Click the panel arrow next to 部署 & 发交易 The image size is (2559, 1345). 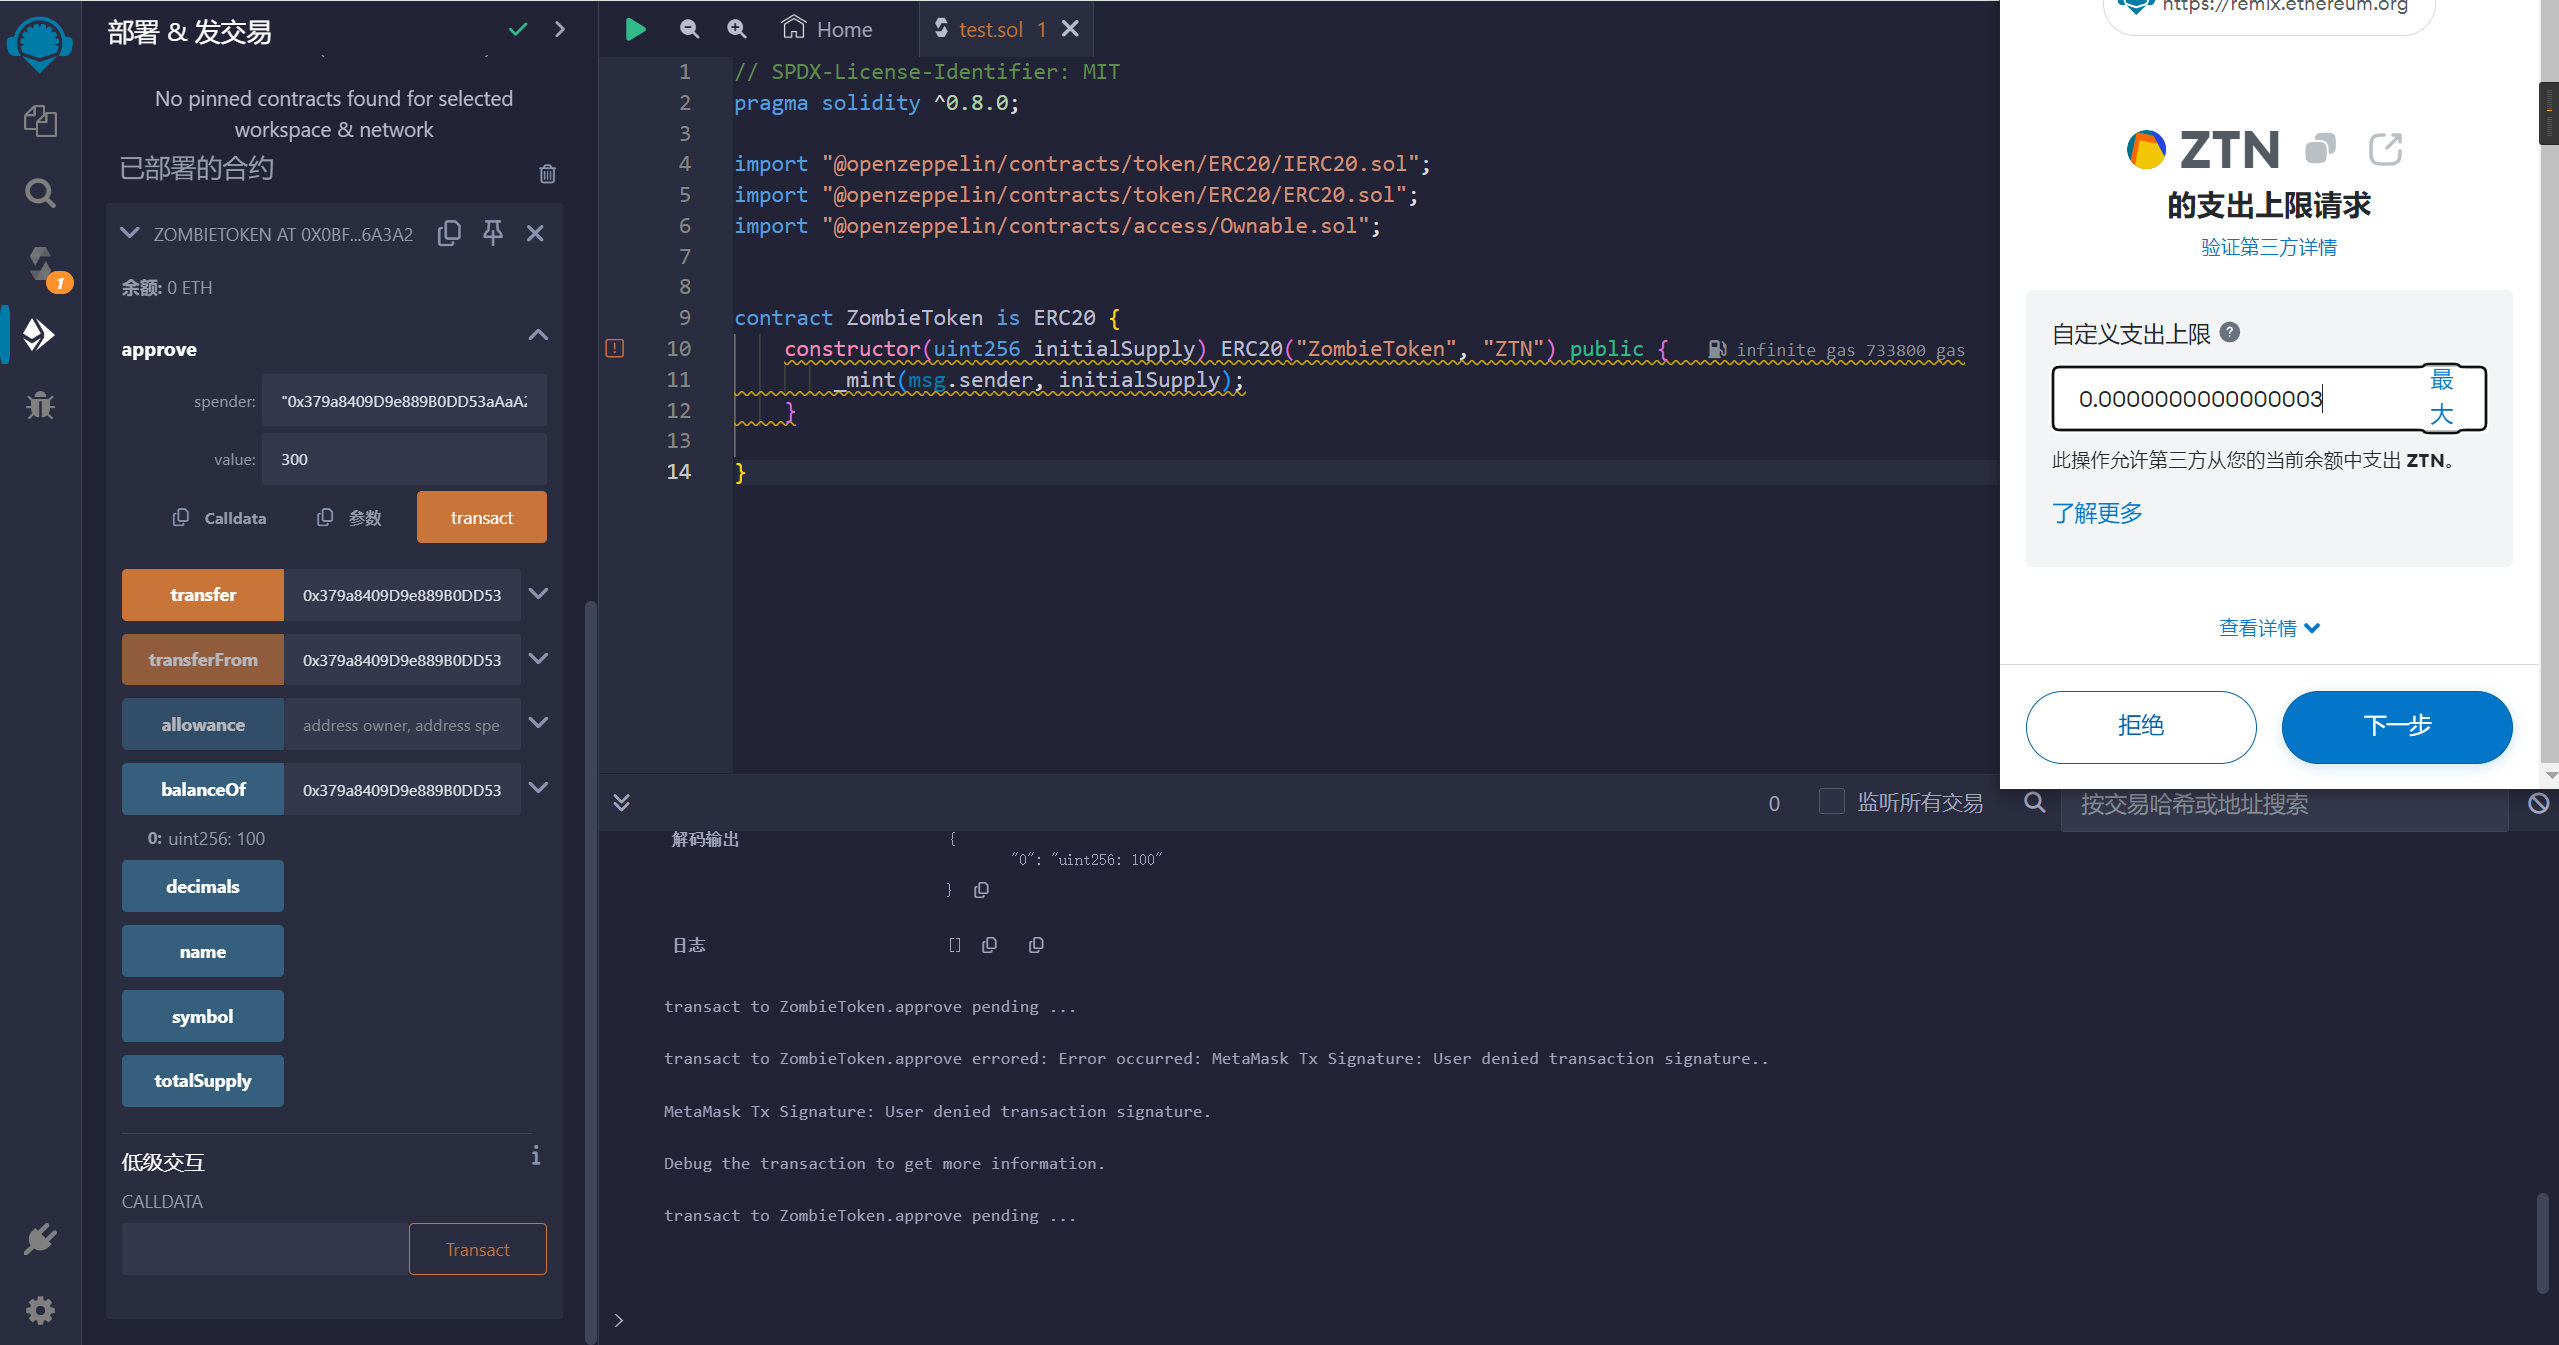560,29
